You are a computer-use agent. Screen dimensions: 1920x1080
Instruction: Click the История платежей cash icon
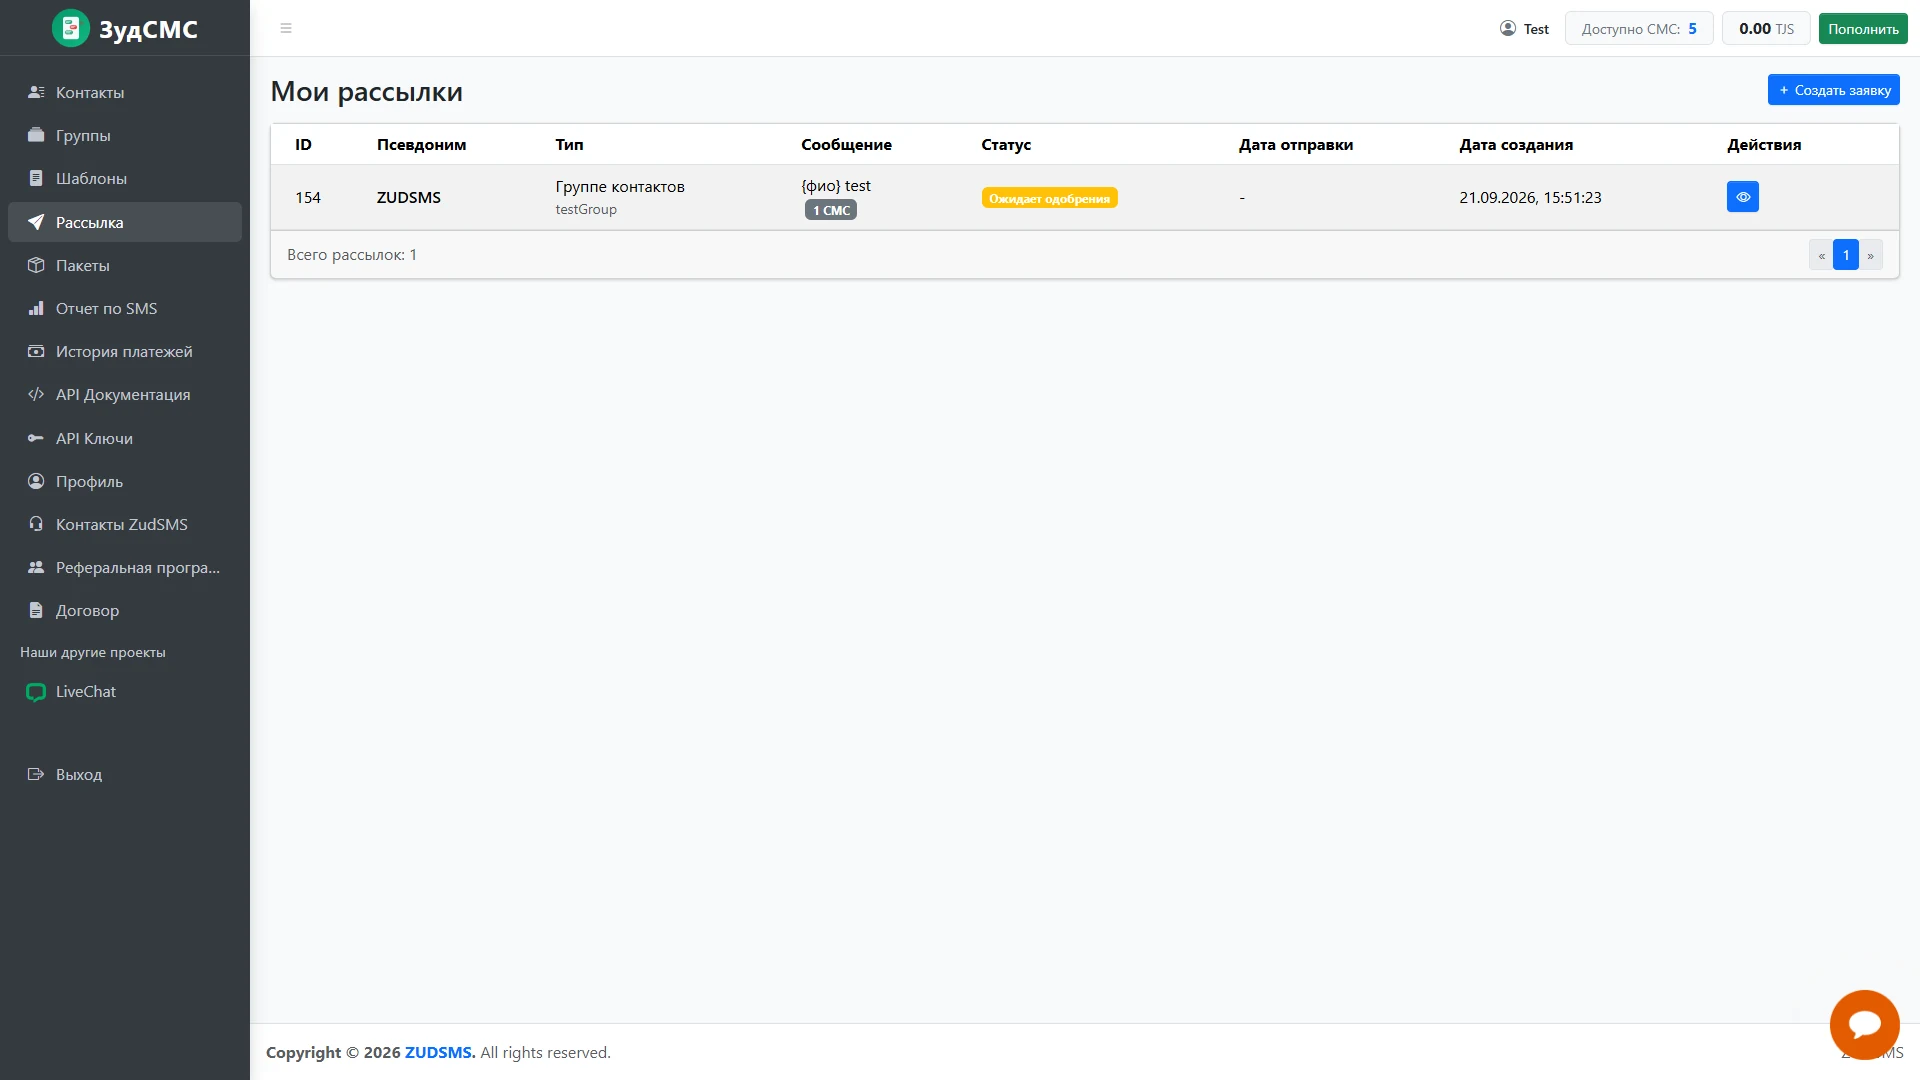[x=36, y=351]
